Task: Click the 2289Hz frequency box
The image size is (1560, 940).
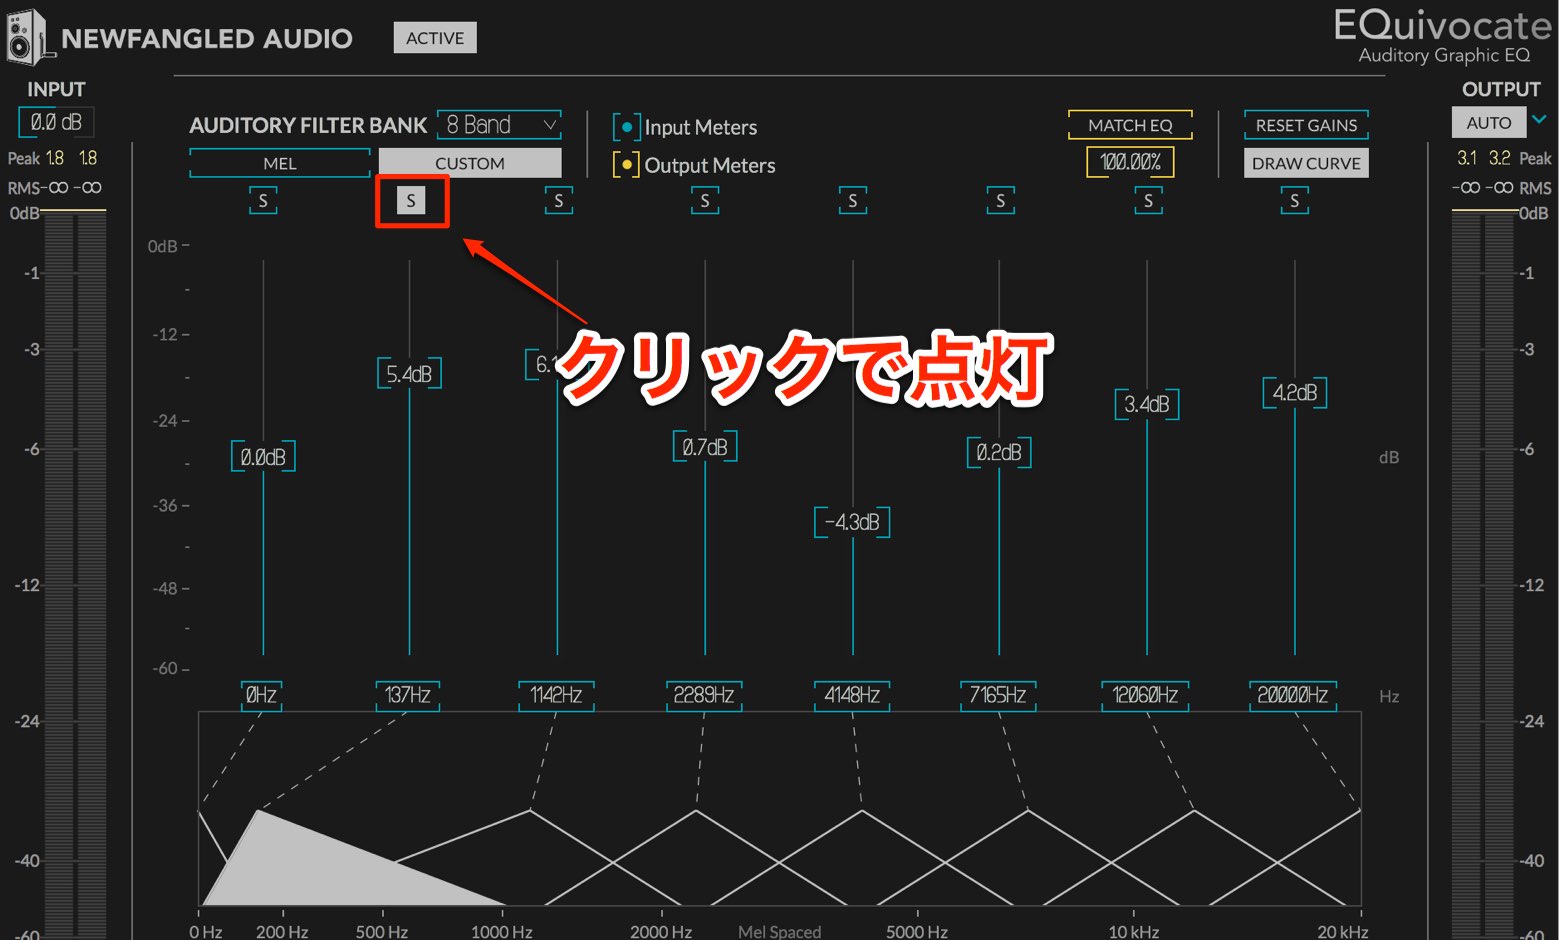Action: (x=704, y=695)
